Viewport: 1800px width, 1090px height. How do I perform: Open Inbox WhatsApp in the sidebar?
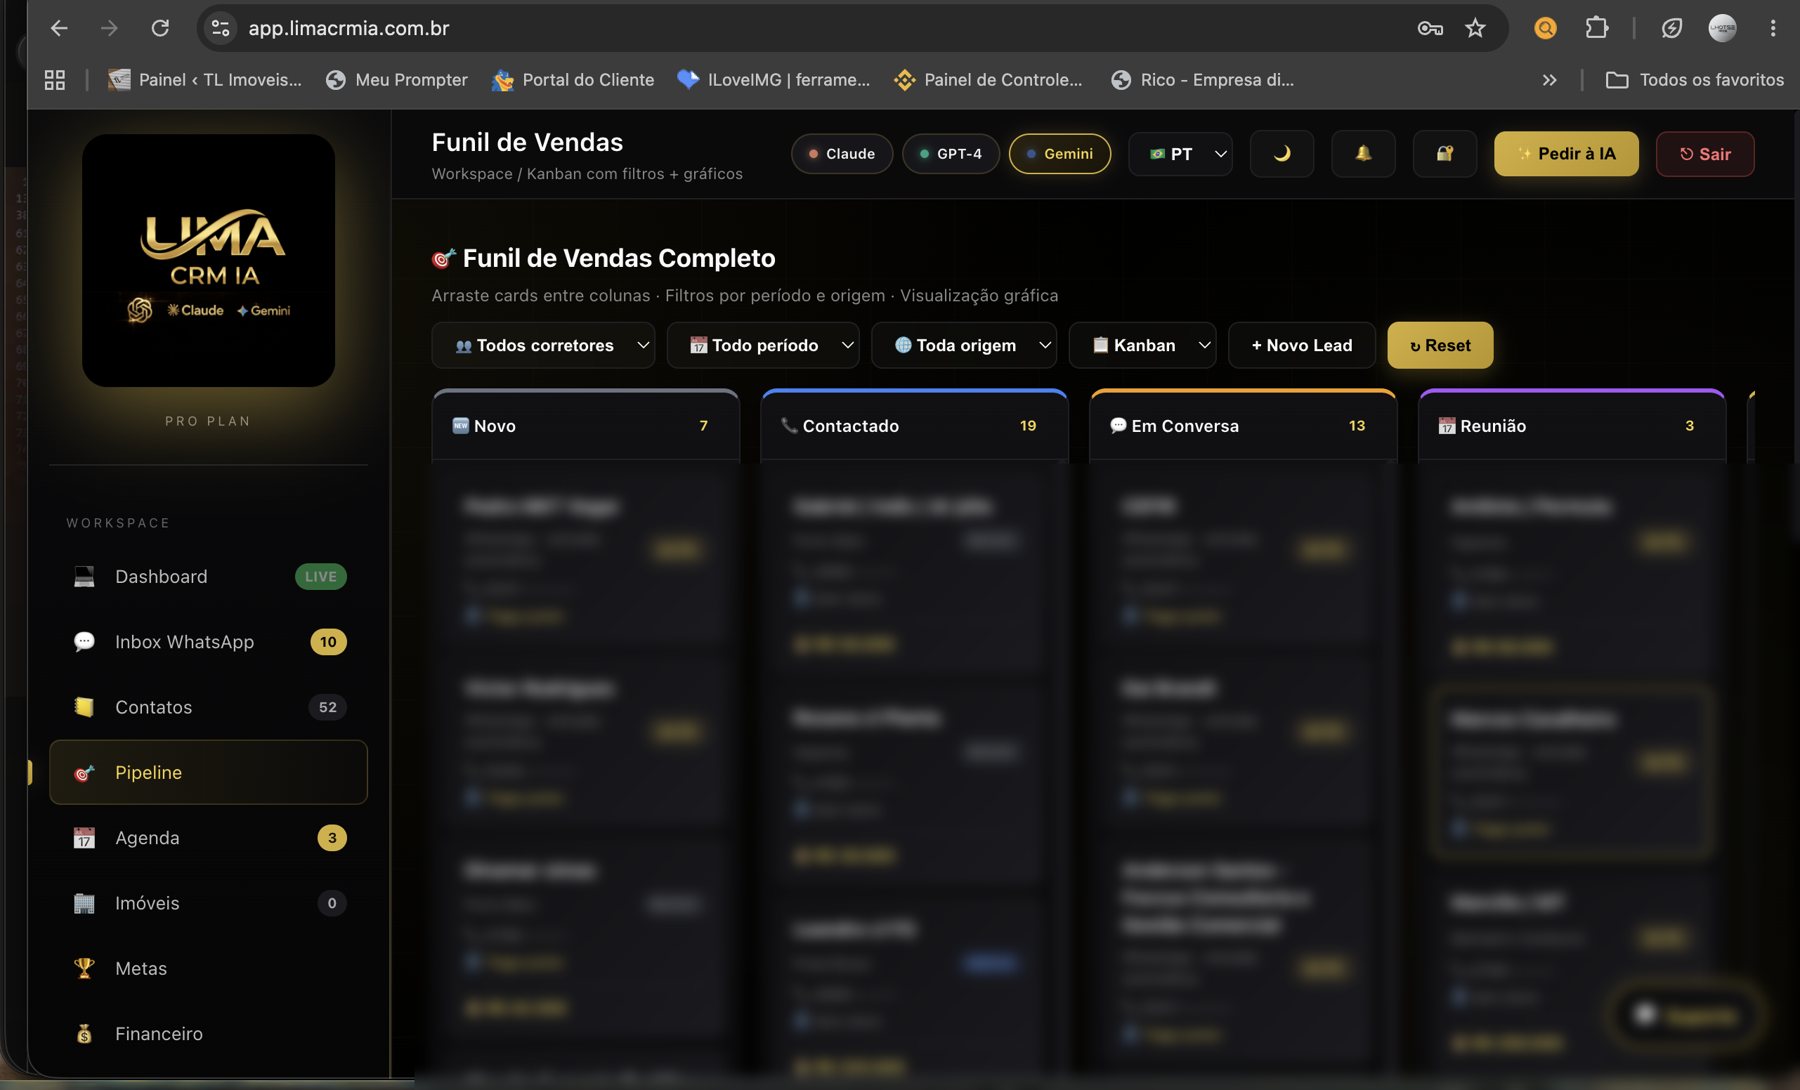(208, 642)
